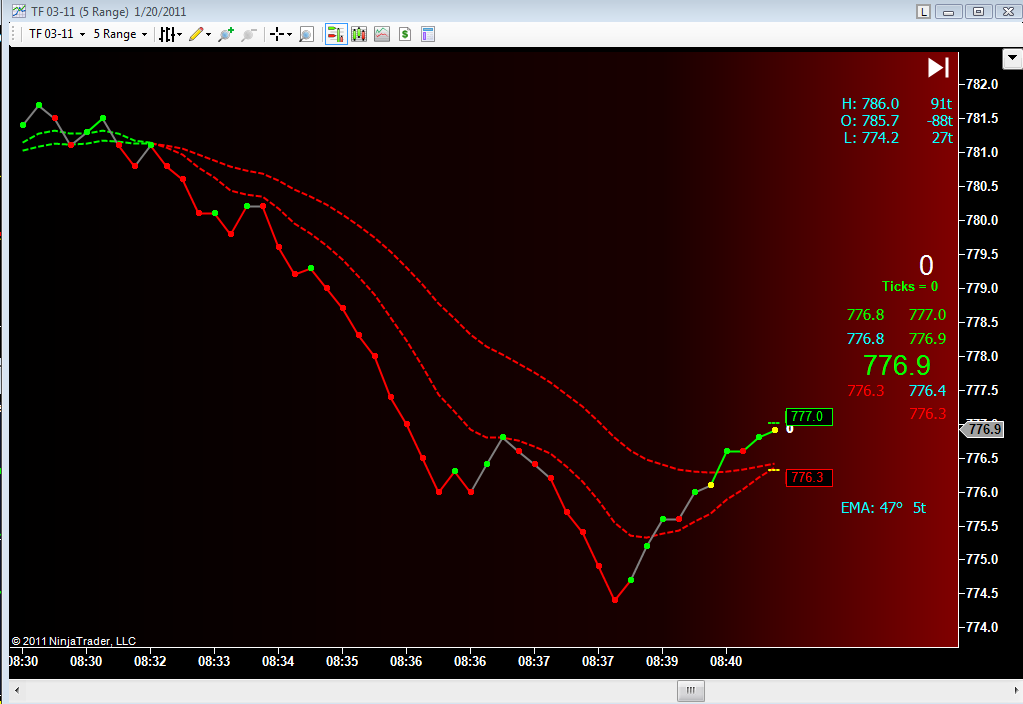Click the 08:35 time axis label
This screenshot has width=1023, height=704.
(x=342, y=661)
